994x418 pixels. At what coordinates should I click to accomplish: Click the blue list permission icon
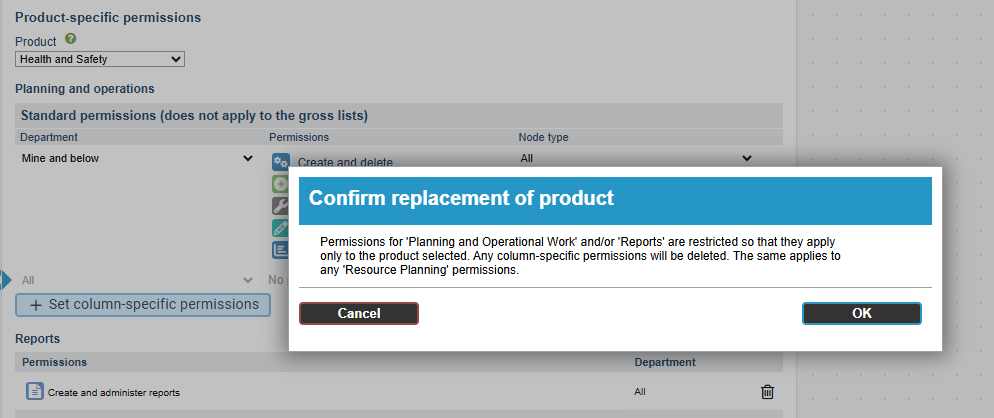coord(281,250)
